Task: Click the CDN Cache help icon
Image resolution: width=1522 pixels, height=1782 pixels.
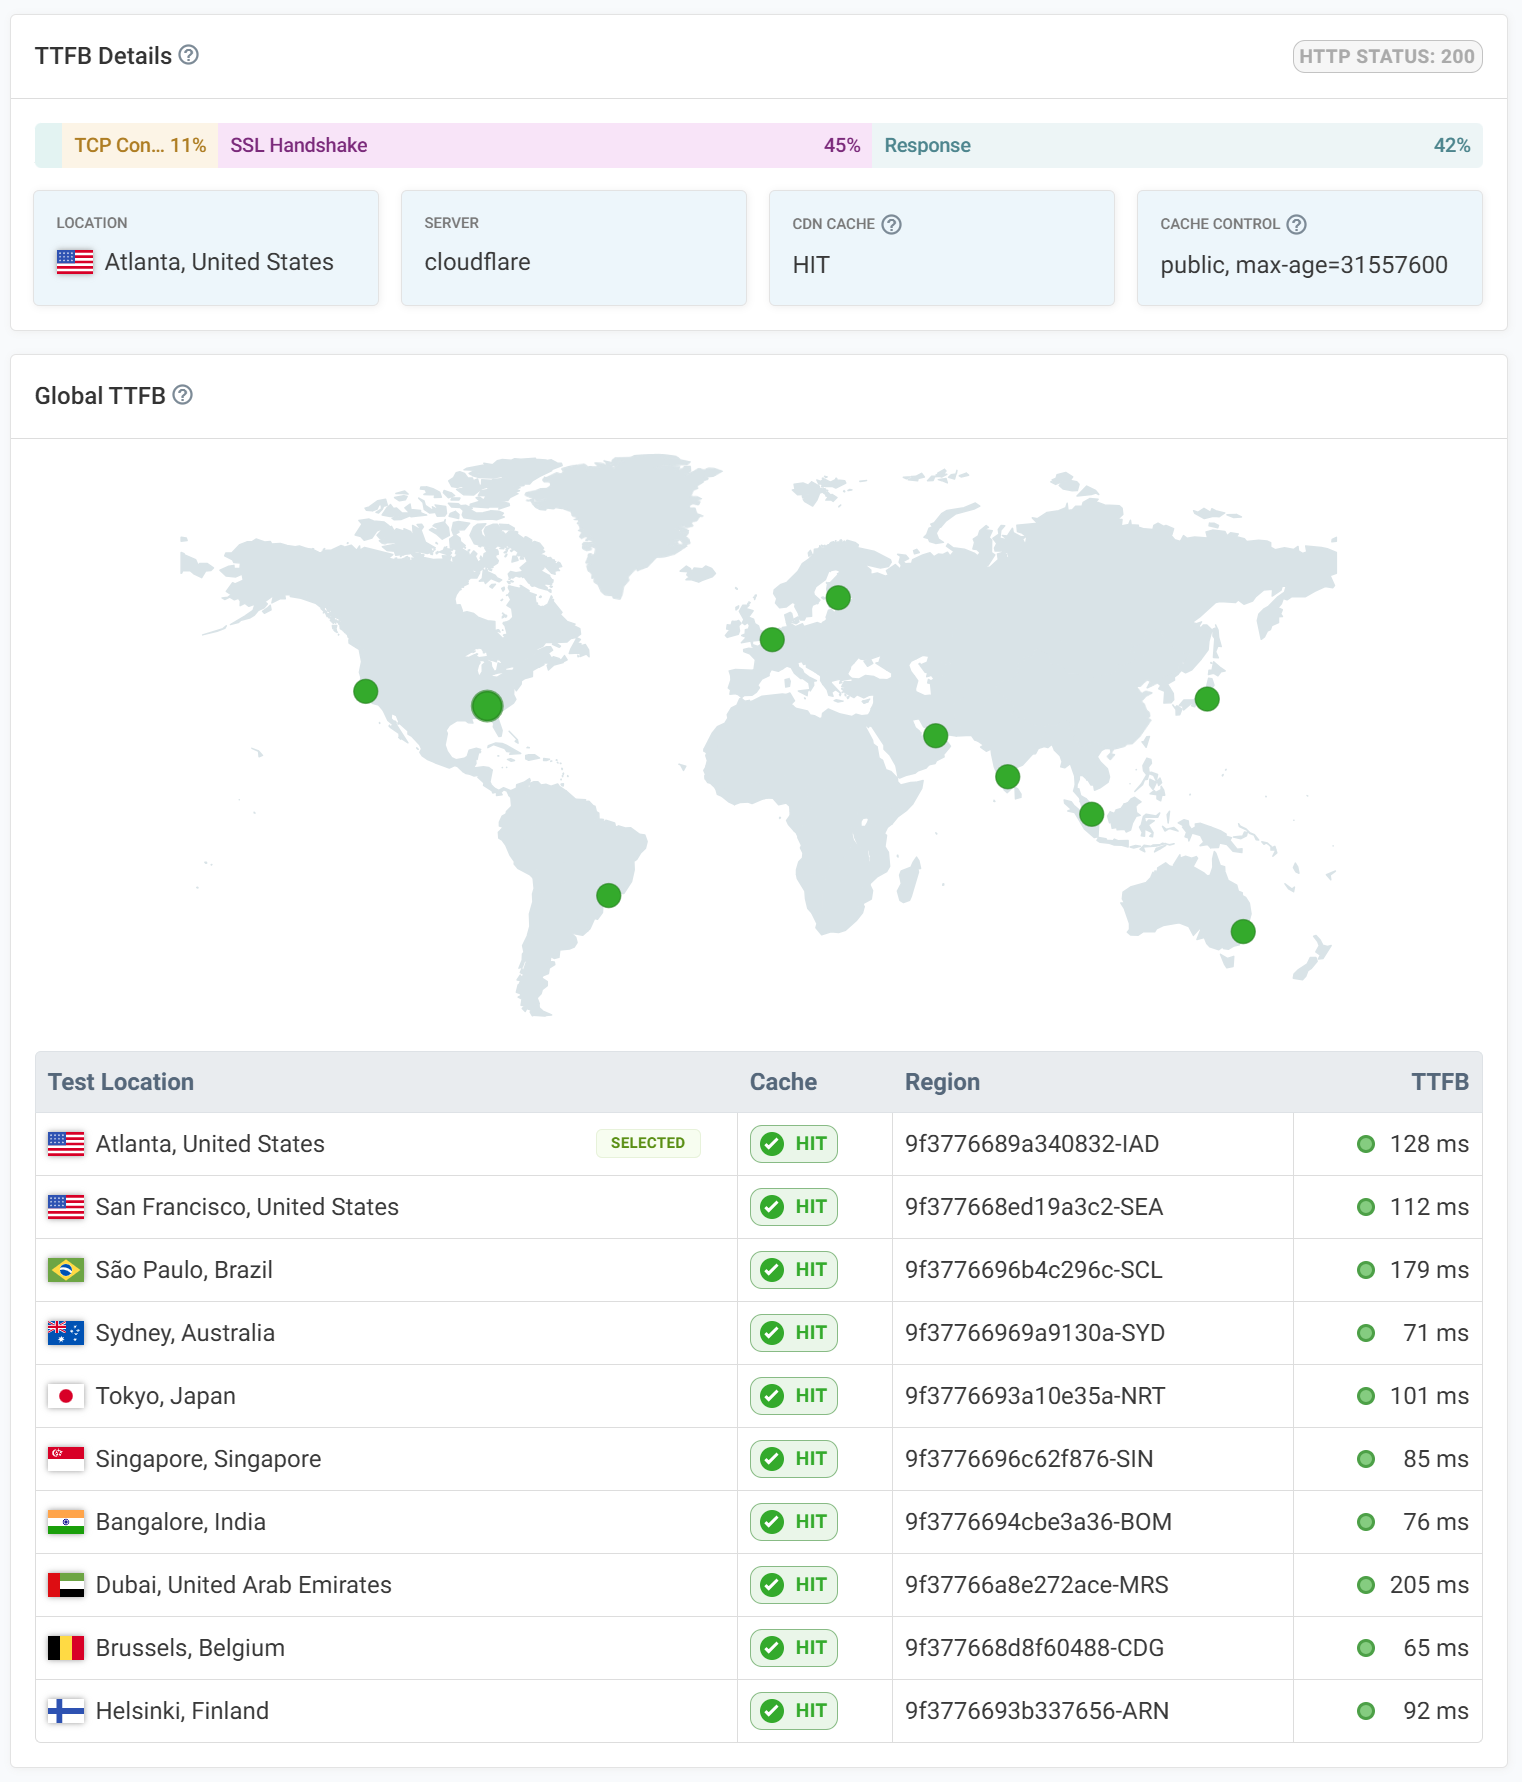Action: click(891, 224)
